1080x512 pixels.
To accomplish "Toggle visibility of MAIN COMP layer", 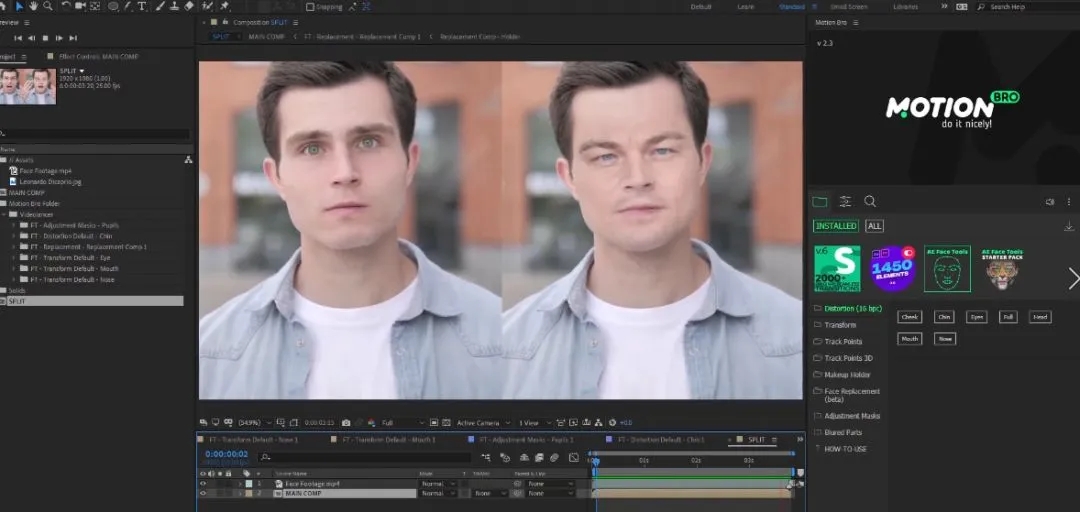I will pos(203,493).
